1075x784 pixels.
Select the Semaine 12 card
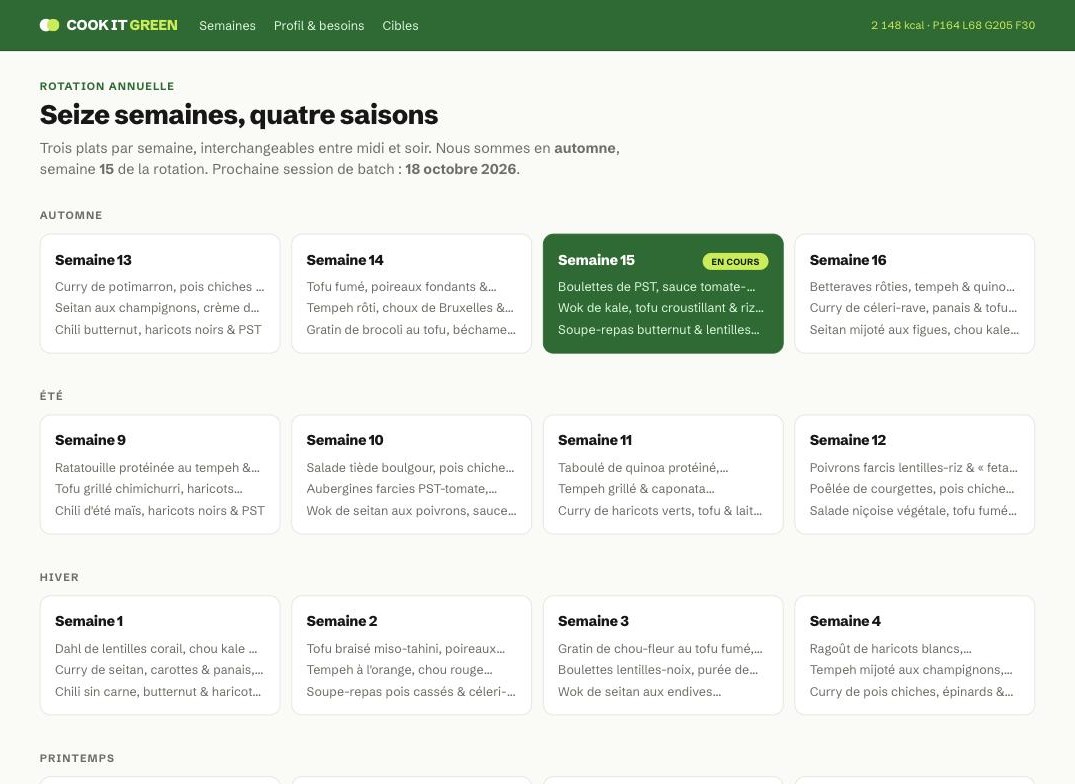click(x=915, y=474)
